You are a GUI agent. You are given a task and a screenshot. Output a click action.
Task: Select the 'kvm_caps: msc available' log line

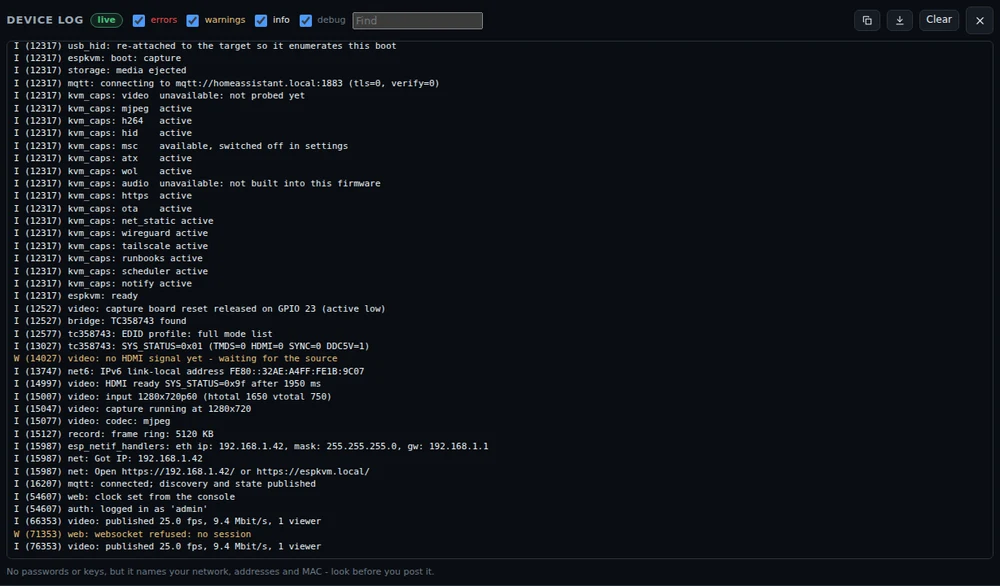[180, 145]
